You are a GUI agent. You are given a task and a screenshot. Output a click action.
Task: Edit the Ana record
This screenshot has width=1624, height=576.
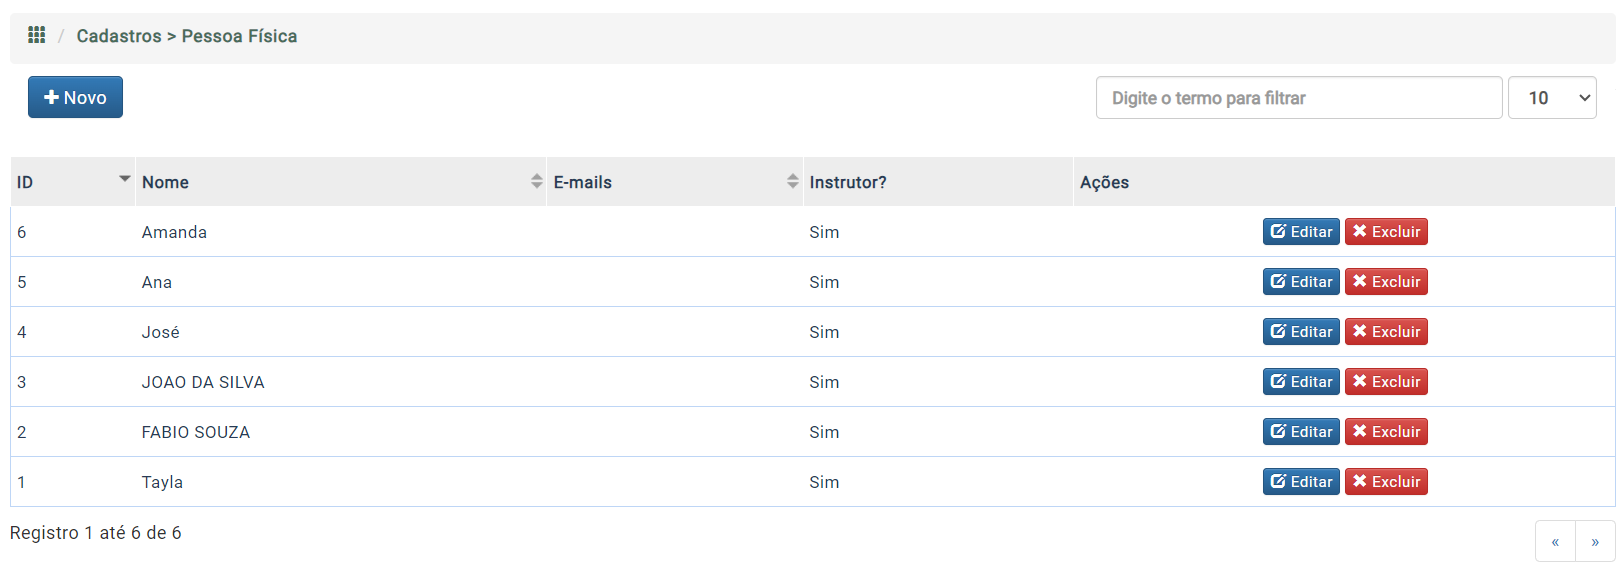point(1301,282)
